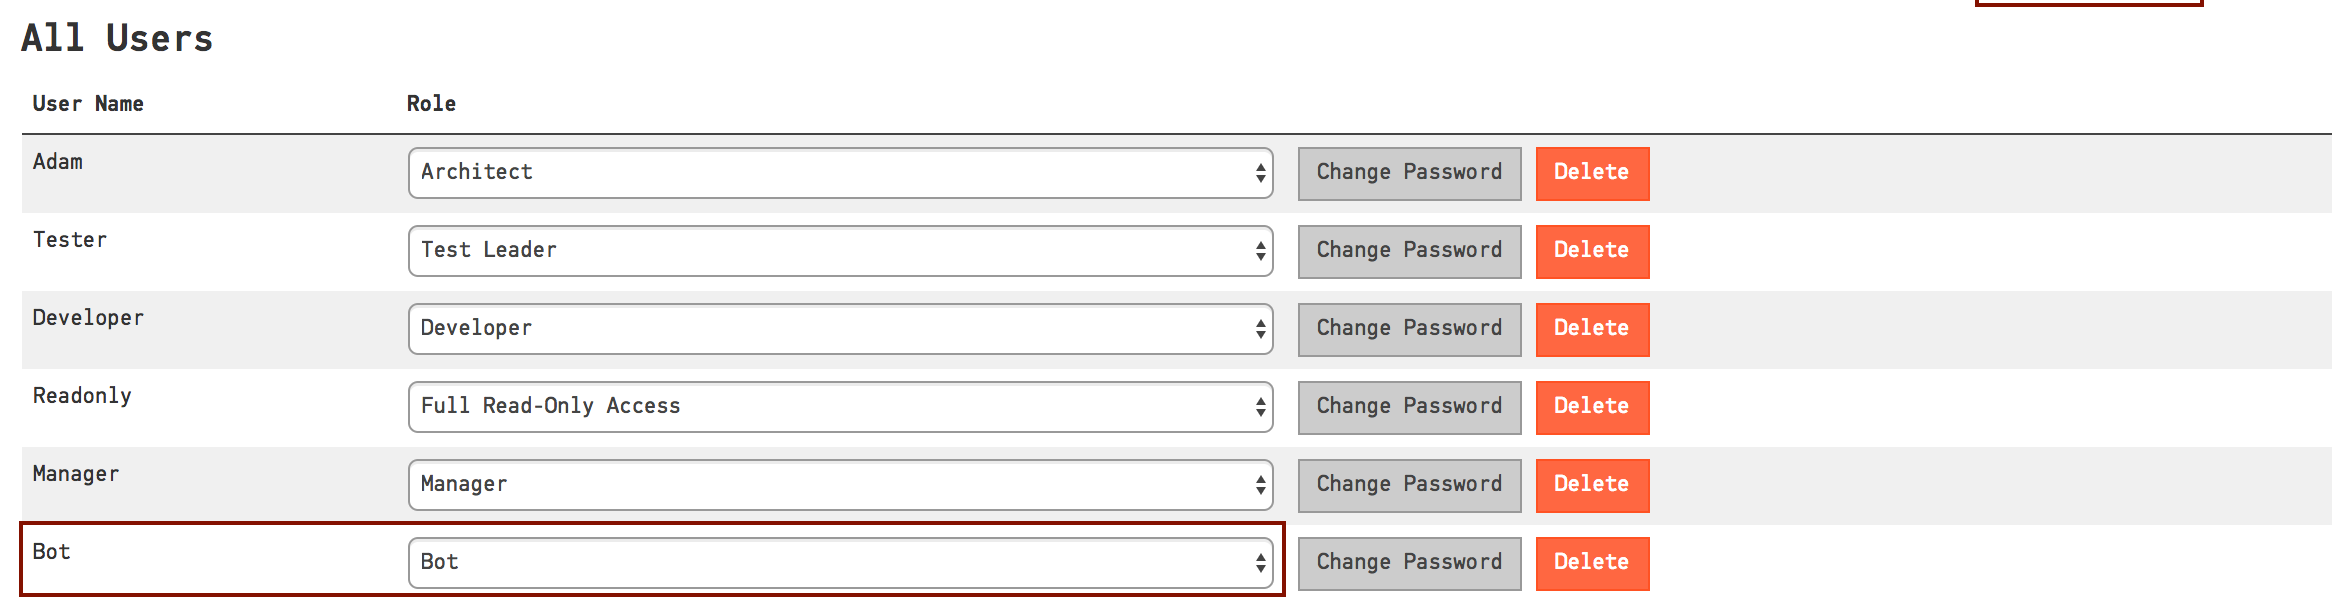This screenshot has height=615, width=2340.
Task: Open the role dropdown for user Adam
Action: click(840, 172)
